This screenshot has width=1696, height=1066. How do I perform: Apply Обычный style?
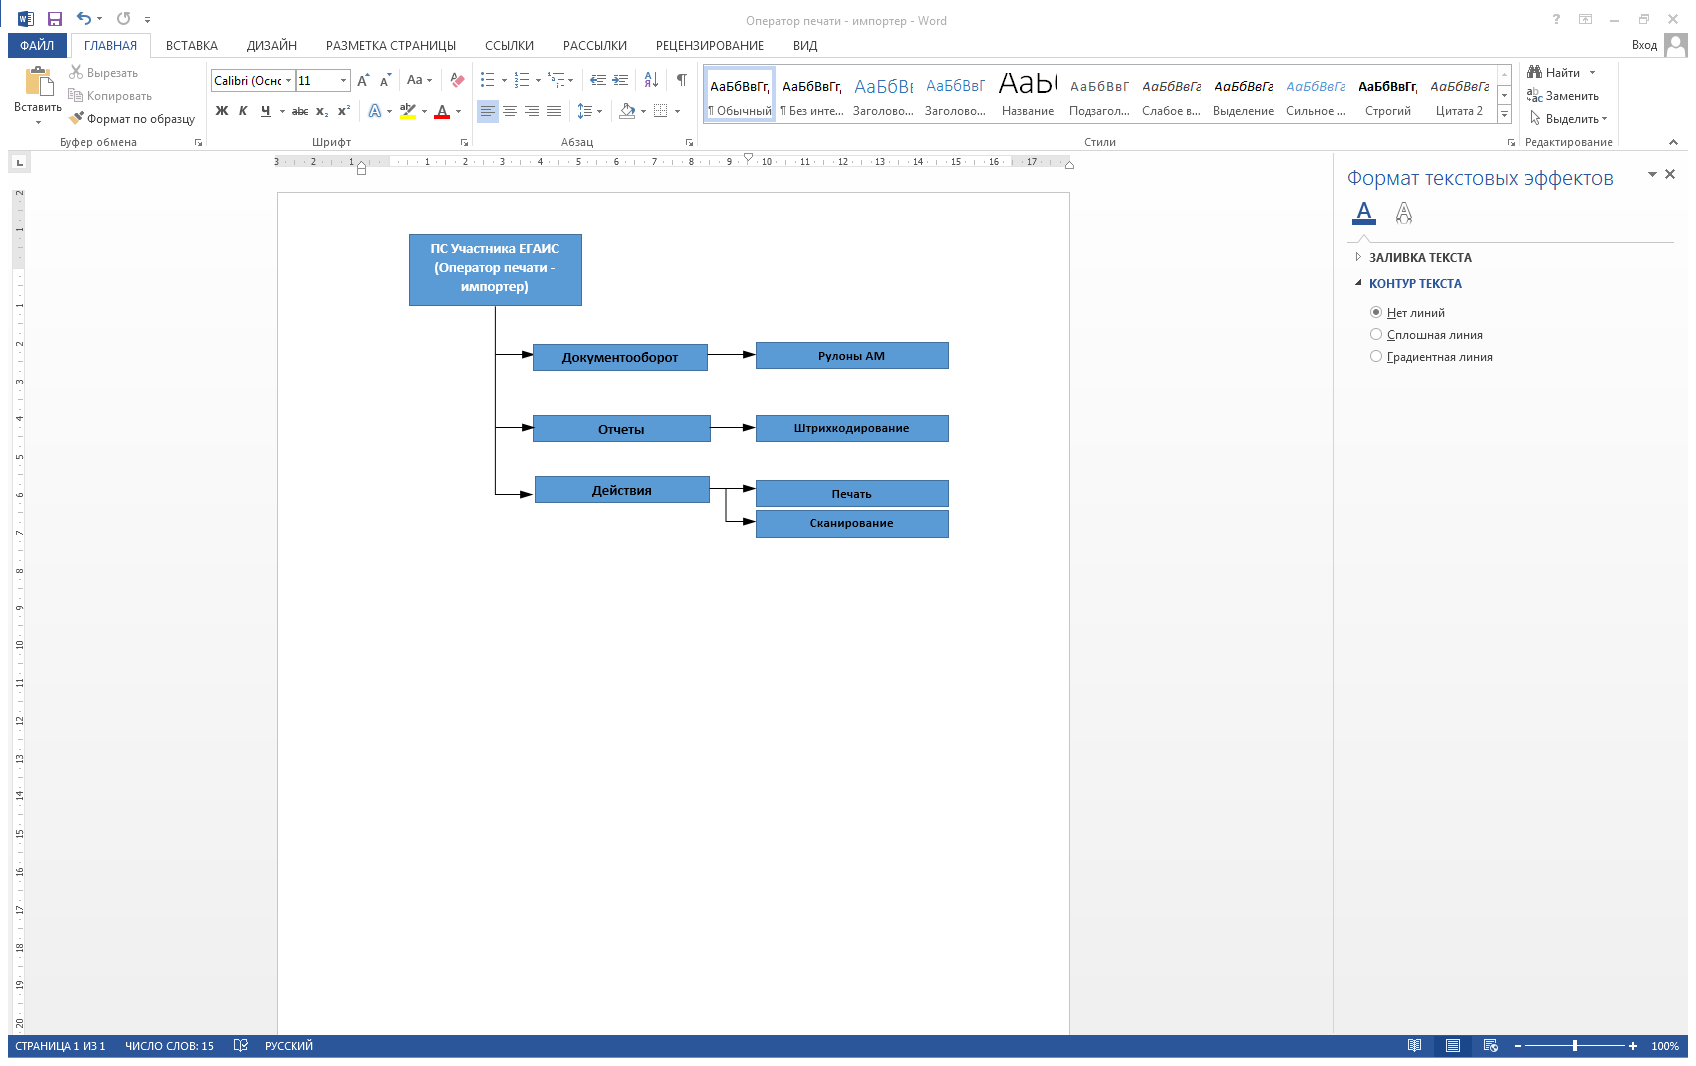coord(740,95)
